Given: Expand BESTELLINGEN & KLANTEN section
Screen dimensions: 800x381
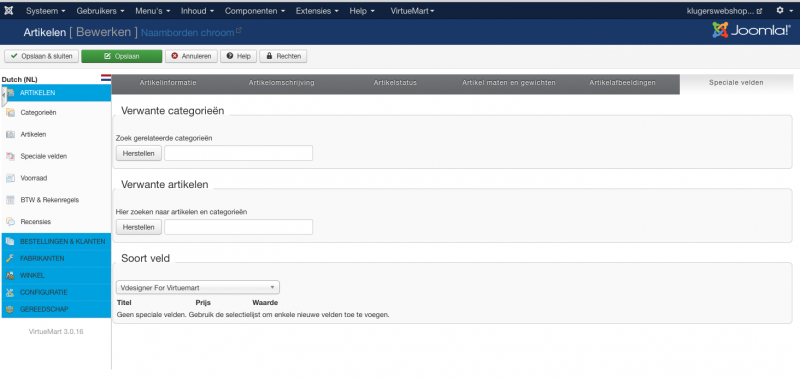Looking at the screenshot, I should pyautogui.click(x=56, y=242).
